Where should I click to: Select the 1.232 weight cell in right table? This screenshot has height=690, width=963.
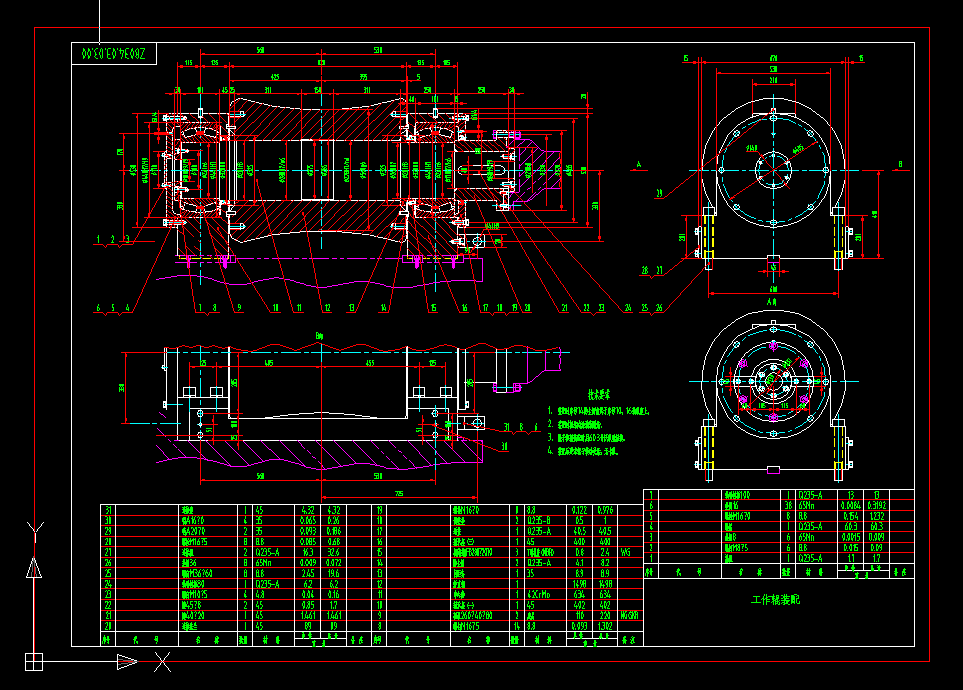click(x=876, y=516)
